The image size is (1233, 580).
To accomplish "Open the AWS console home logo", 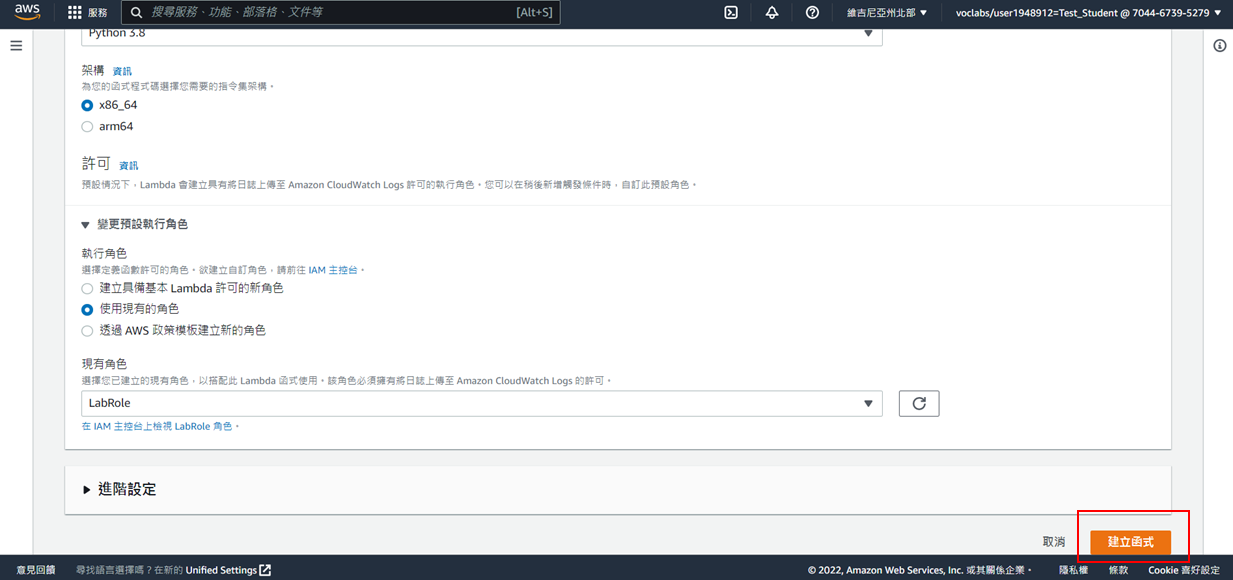I will (x=27, y=13).
